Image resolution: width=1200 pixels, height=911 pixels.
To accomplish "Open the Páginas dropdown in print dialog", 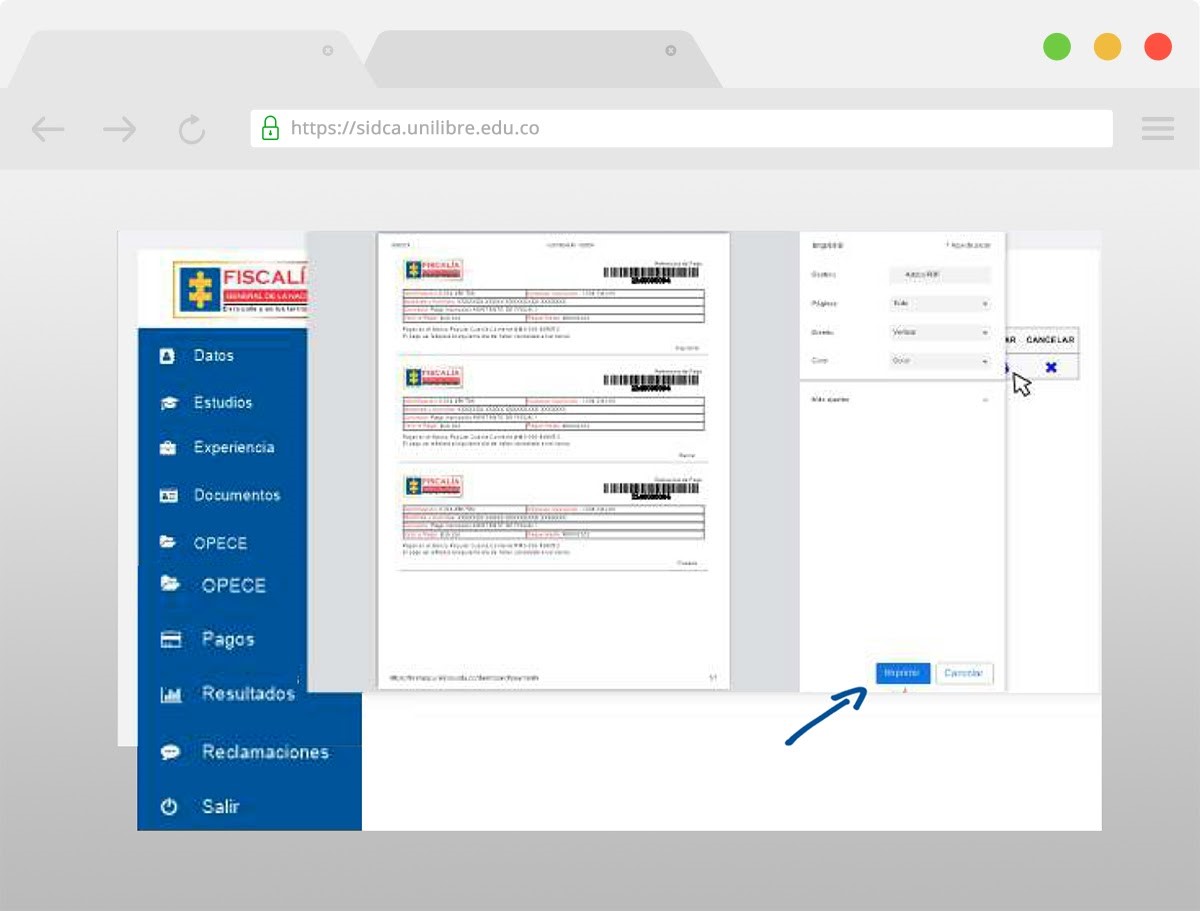I will pos(939,303).
